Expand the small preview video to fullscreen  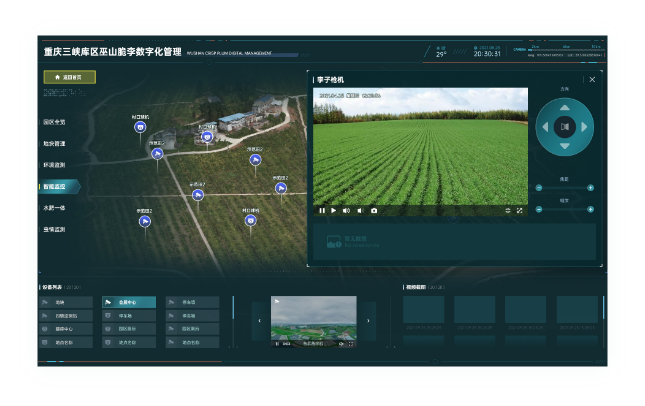point(351,343)
